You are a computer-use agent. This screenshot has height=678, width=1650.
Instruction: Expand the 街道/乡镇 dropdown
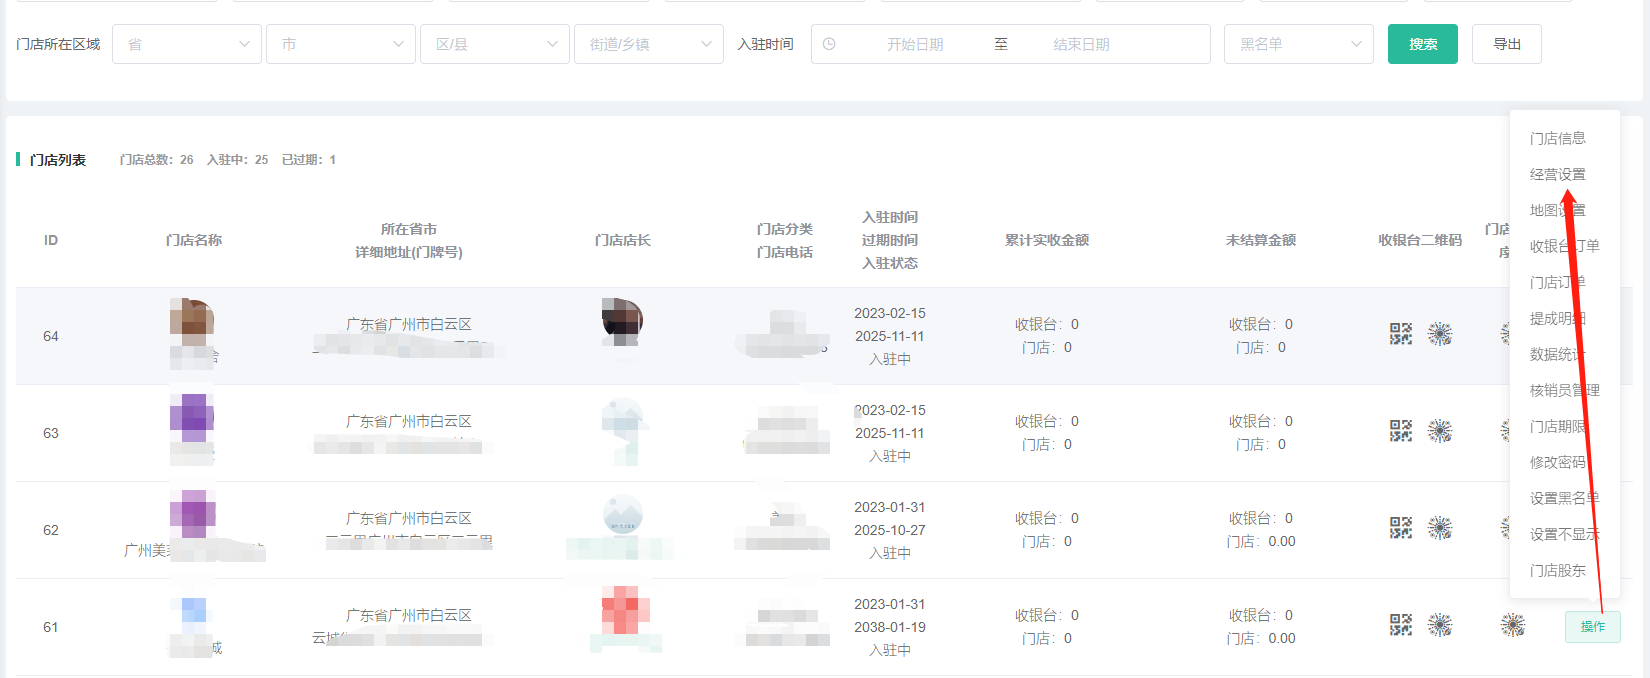[x=649, y=44]
